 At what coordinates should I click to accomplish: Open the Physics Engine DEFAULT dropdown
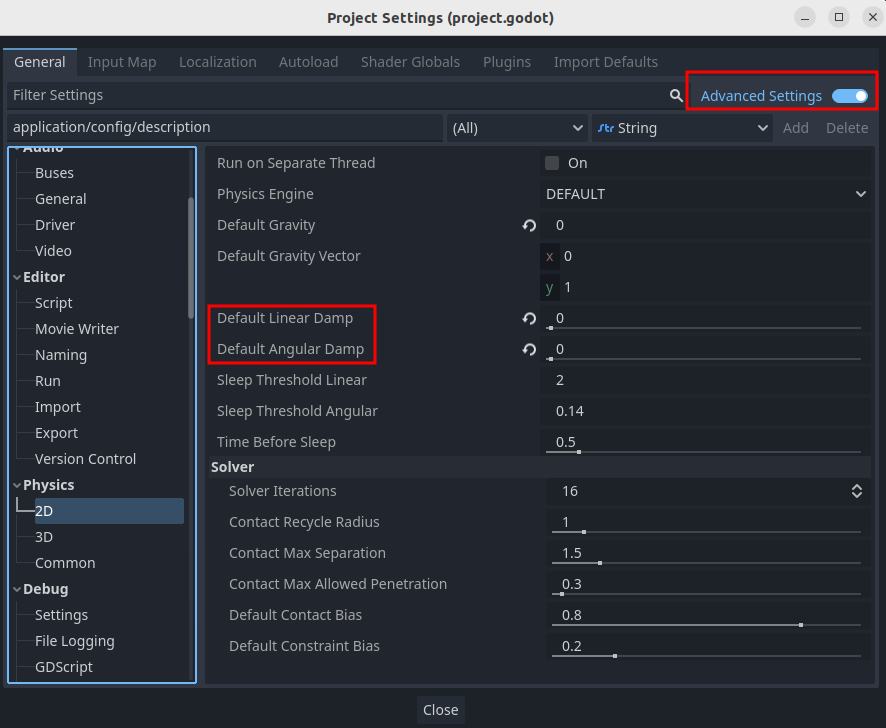[705, 194]
